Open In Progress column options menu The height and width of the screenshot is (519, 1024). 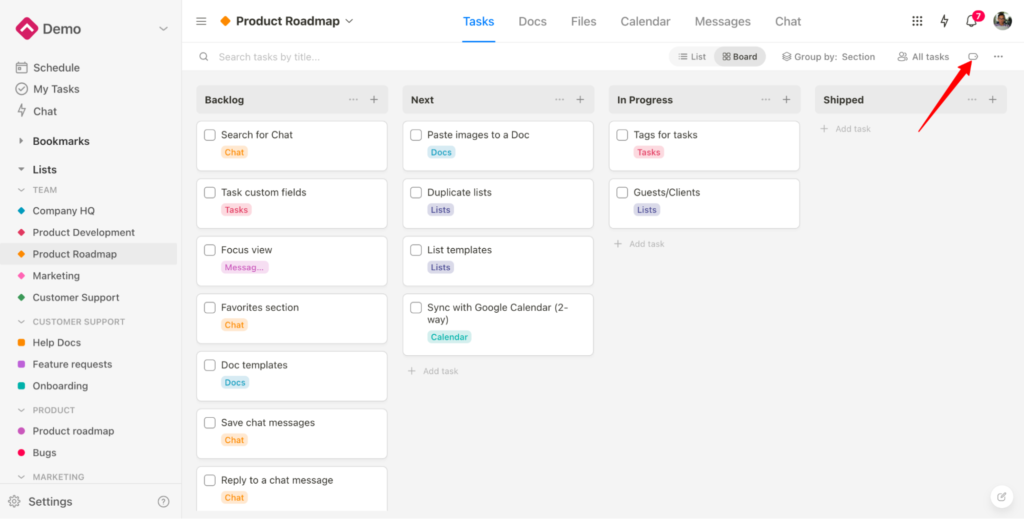tap(766, 100)
